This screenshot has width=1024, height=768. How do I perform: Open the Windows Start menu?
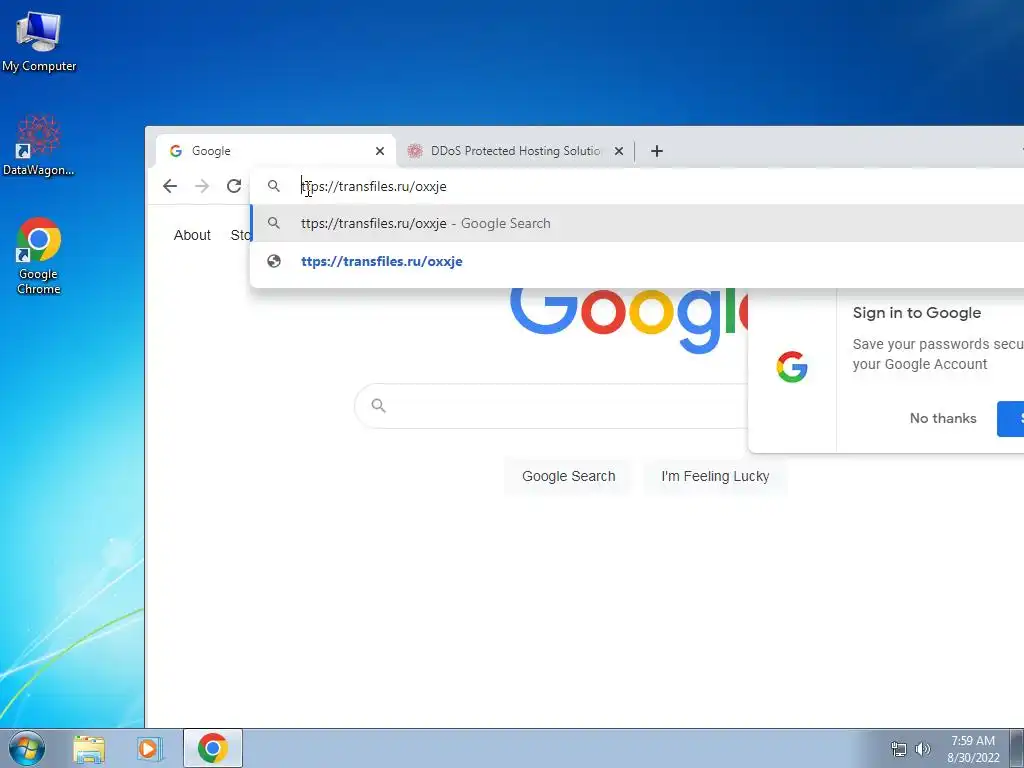[x=27, y=748]
